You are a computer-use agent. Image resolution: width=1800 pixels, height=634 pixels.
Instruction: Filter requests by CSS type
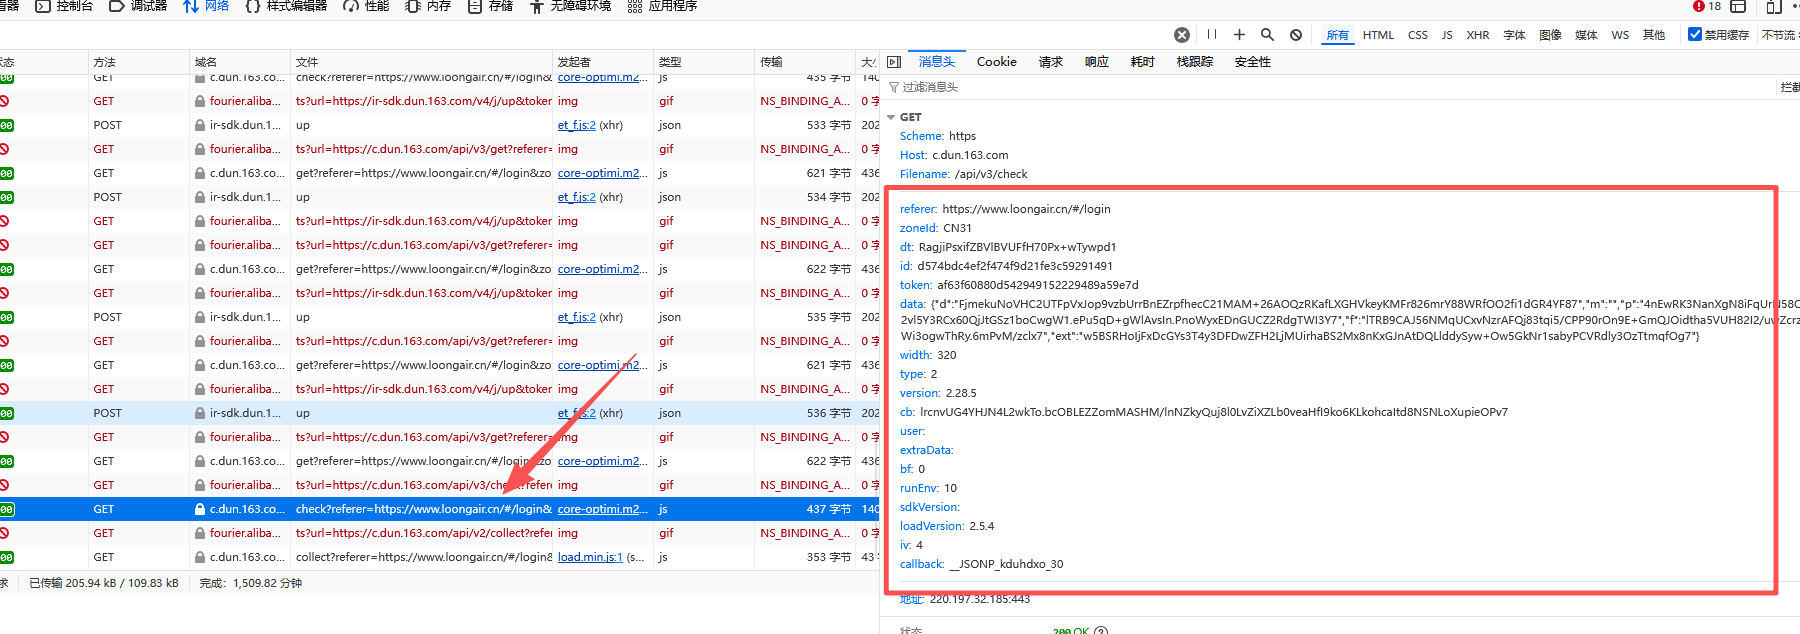1418,35
